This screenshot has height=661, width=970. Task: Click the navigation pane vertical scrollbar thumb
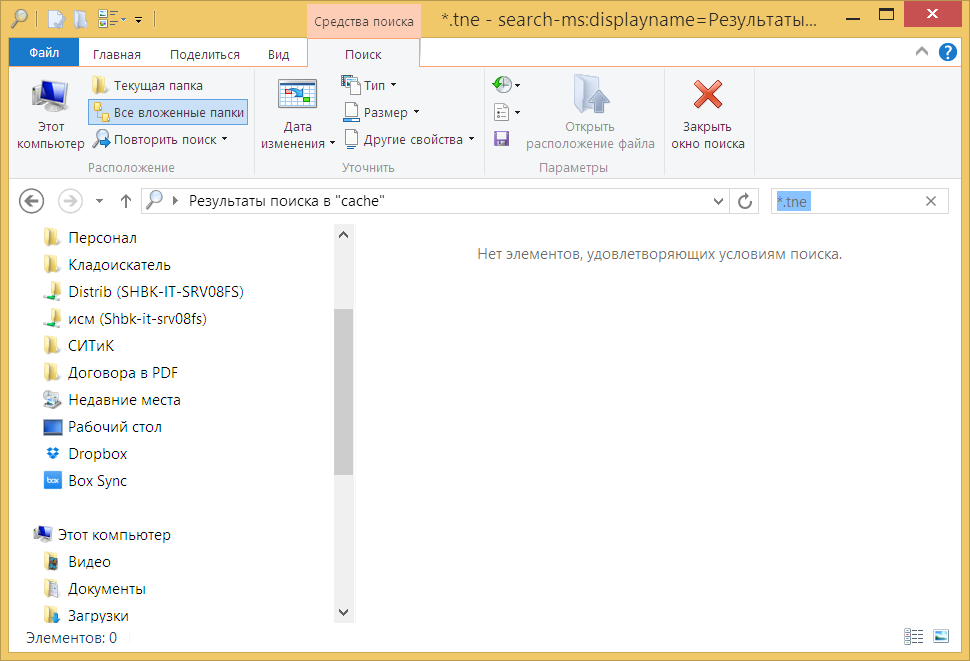click(x=344, y=390)
